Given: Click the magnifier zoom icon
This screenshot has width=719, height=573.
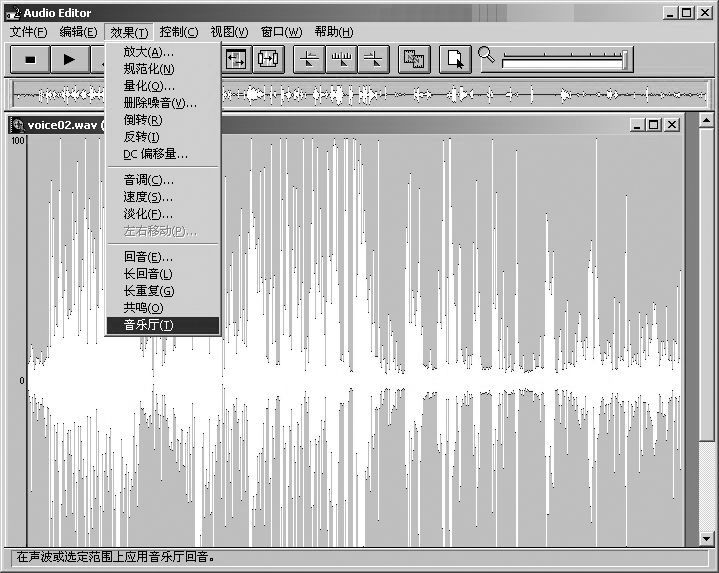Looking at the screenshot, I should point(487,56).
